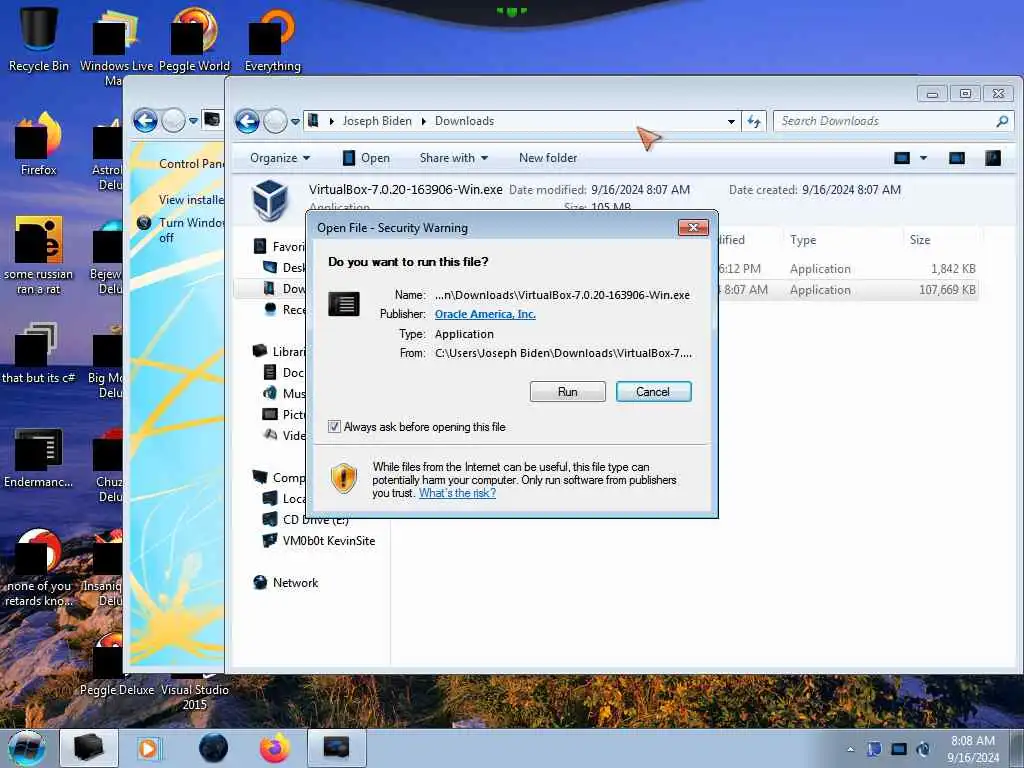
Task: Refresh the Downloads folder view
Action: tap(754, 121)
